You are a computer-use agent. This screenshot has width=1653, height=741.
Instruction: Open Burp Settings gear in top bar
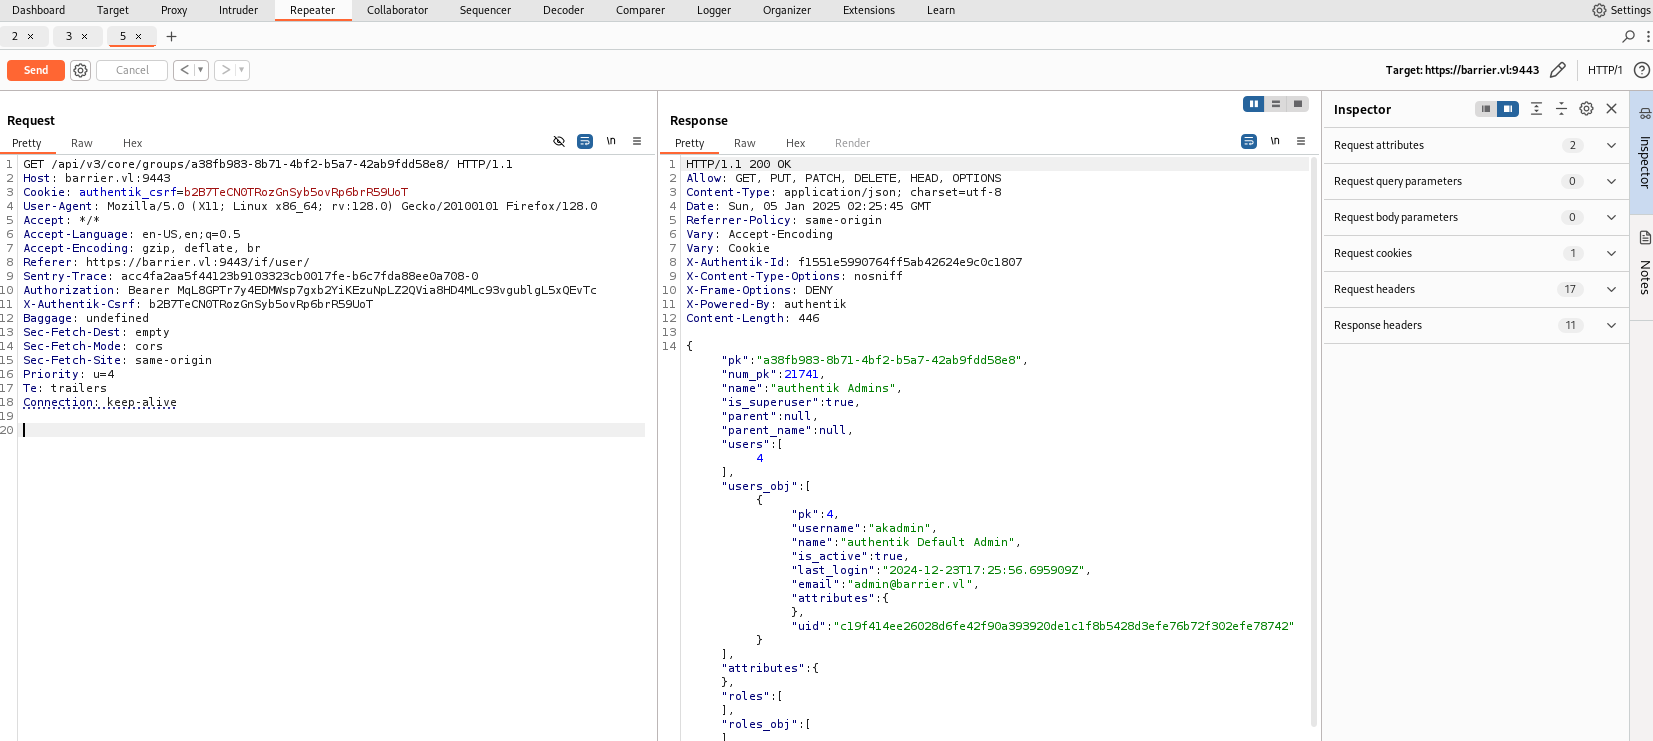(x=1599, y=10)
